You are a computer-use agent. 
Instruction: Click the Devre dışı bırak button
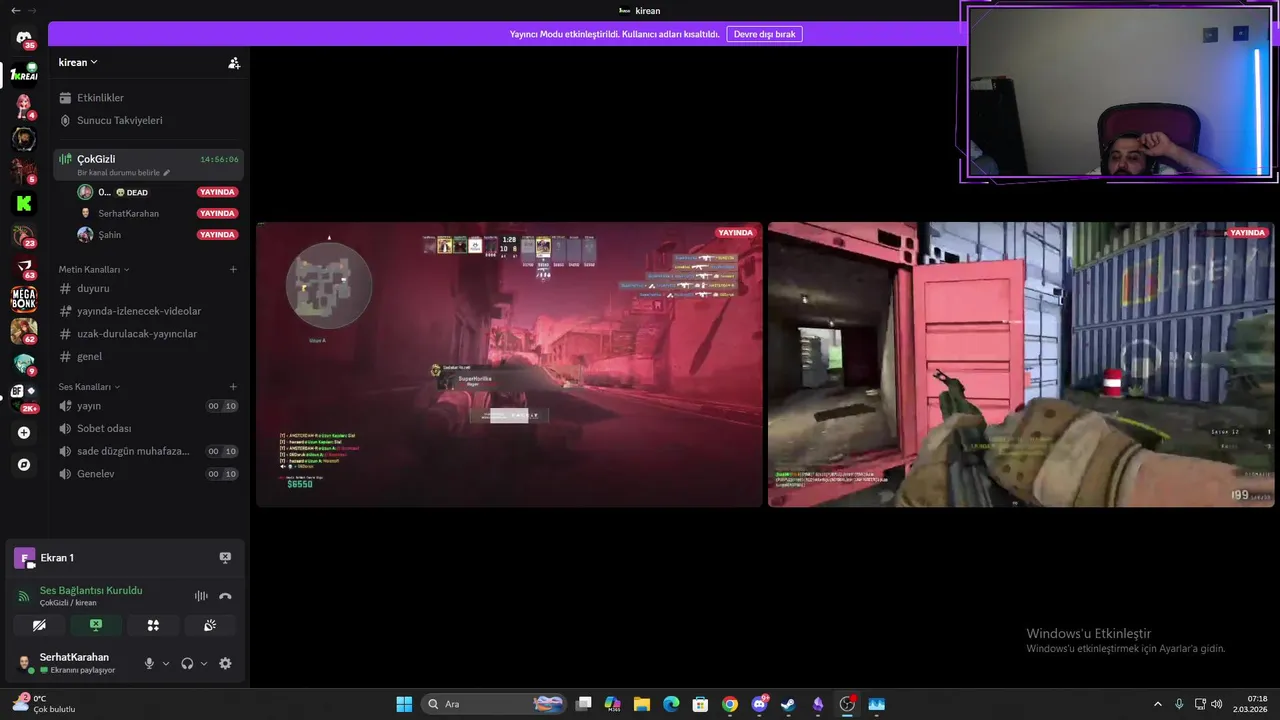pyautogui.click(x=764, y=34)
